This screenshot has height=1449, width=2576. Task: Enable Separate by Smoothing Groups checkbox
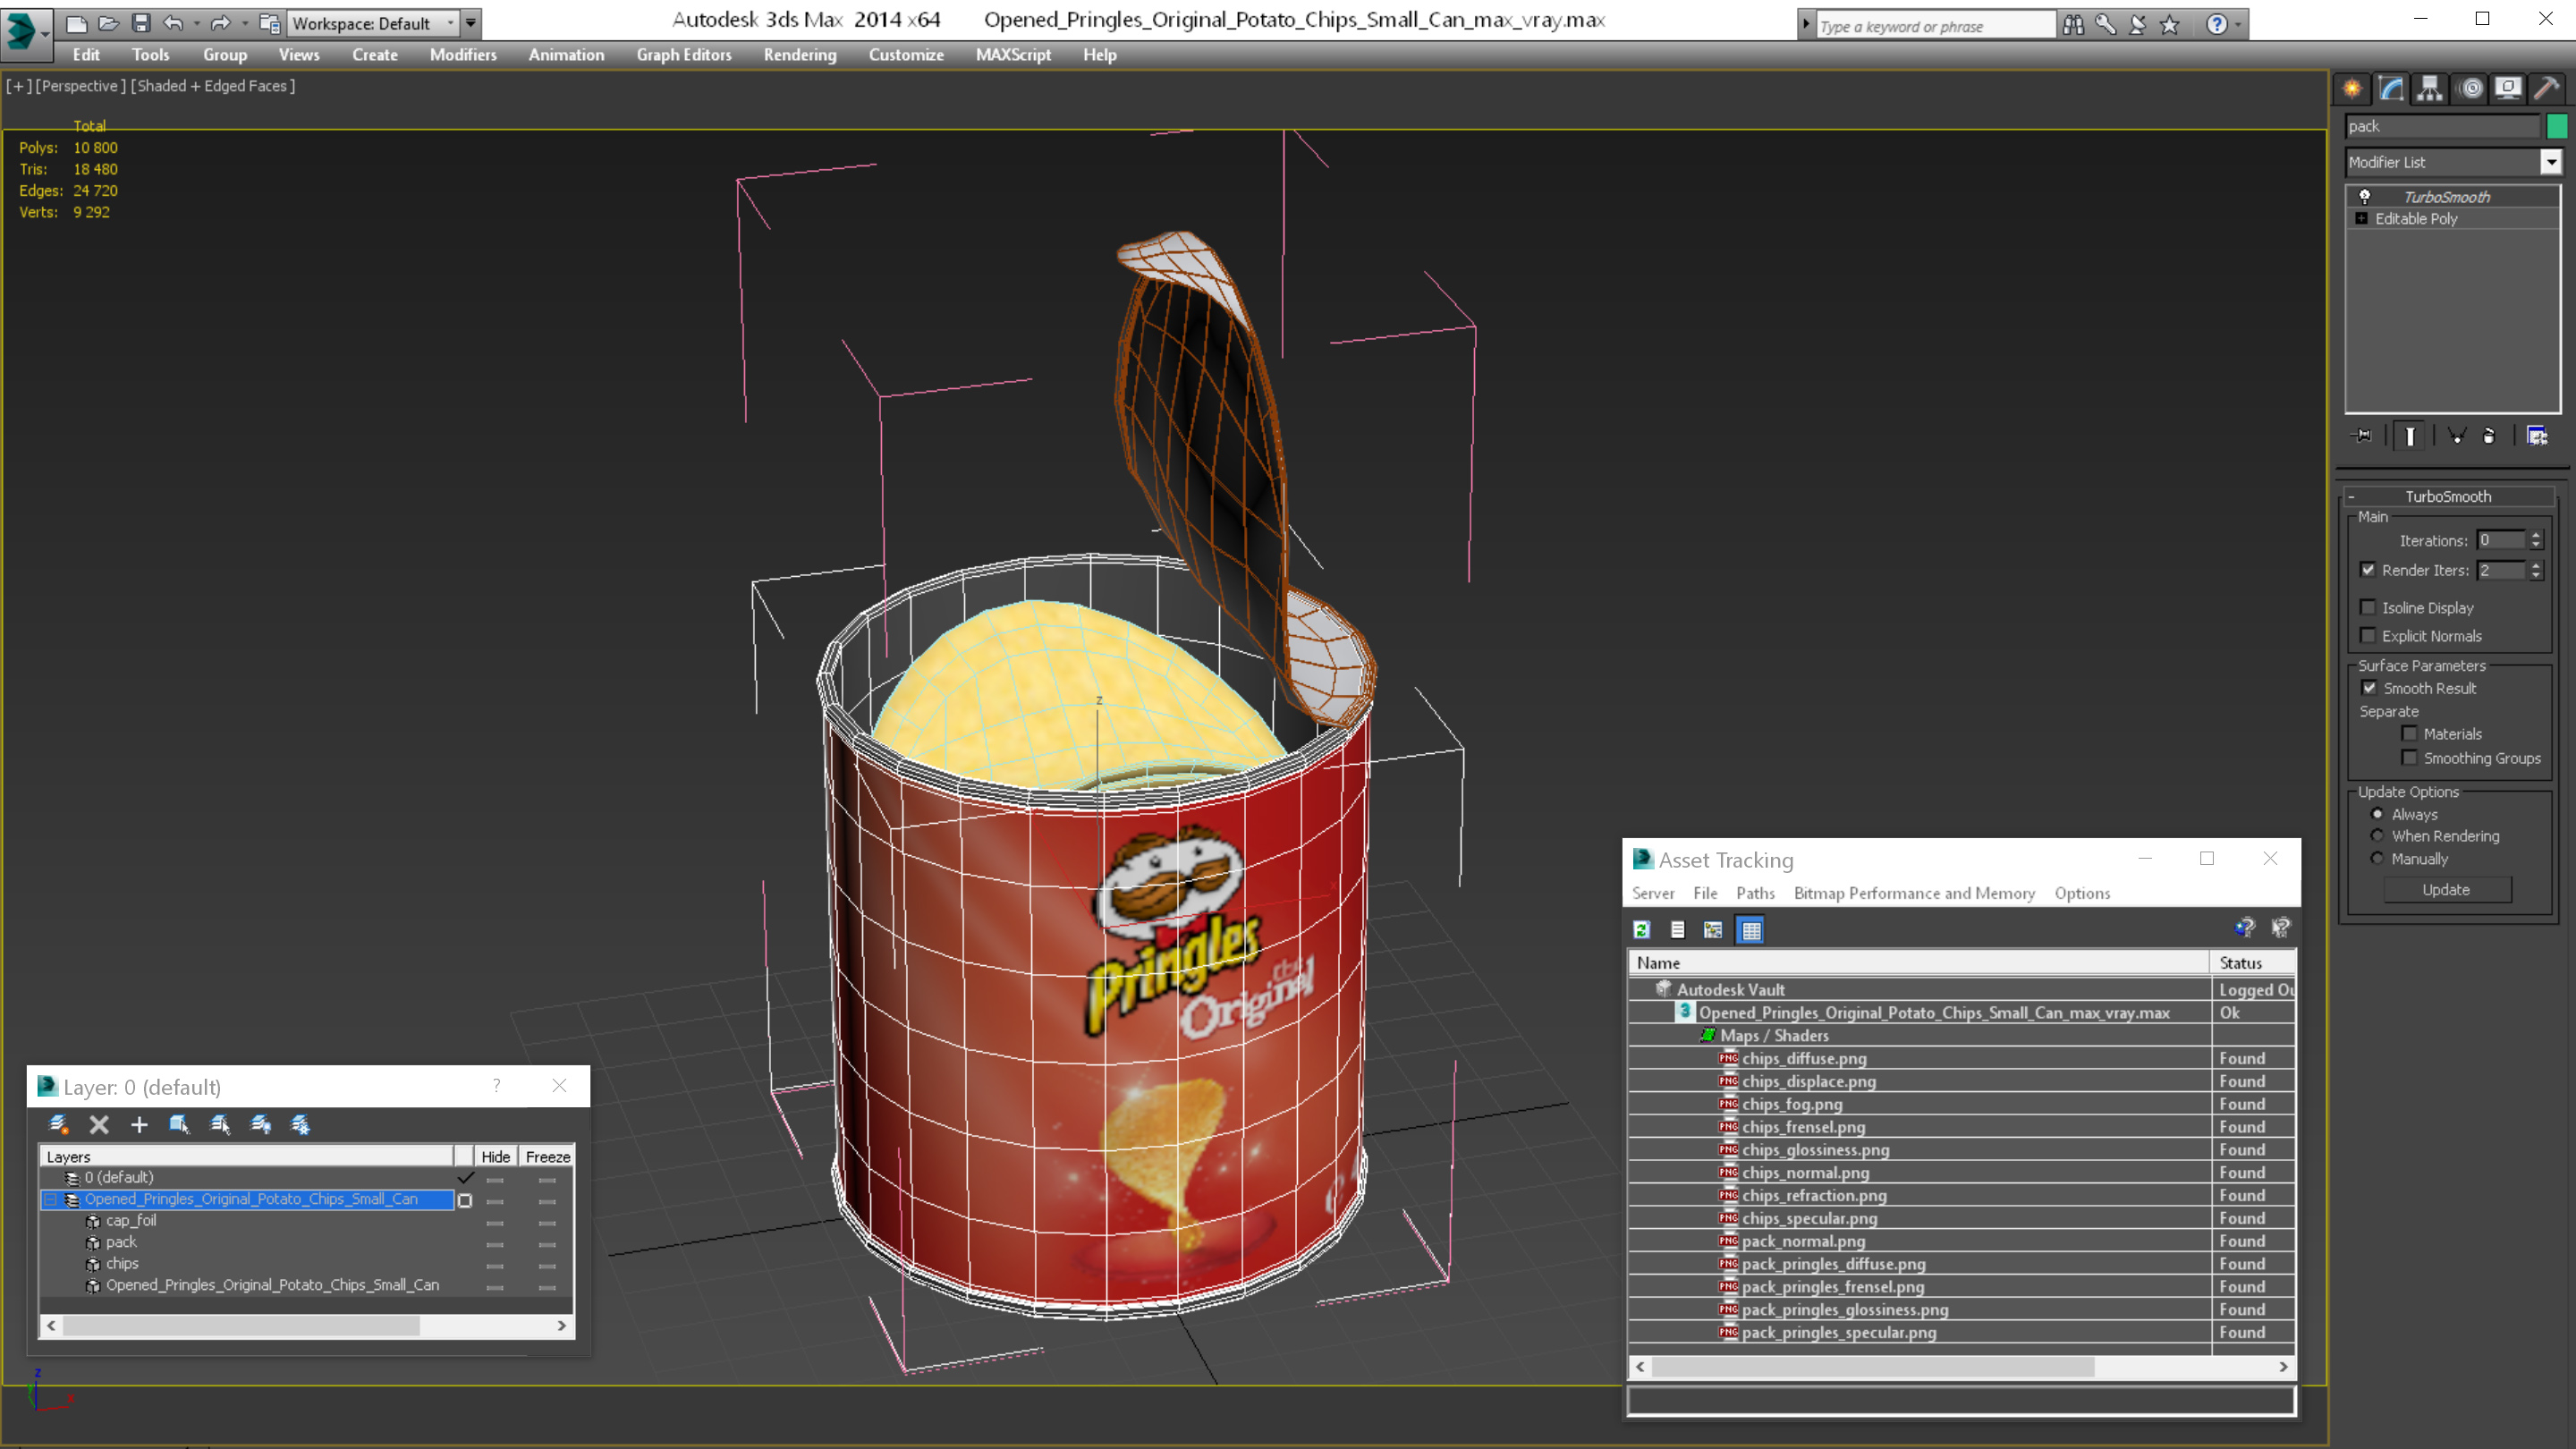pyautogui.click(x=2410, y=757)
